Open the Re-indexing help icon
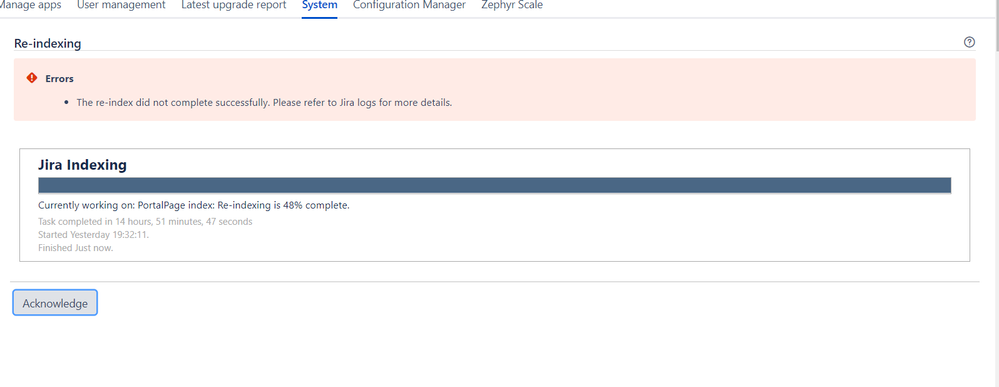Image resolution: width=999 pixels, height=387 pixels. [970, 42]
